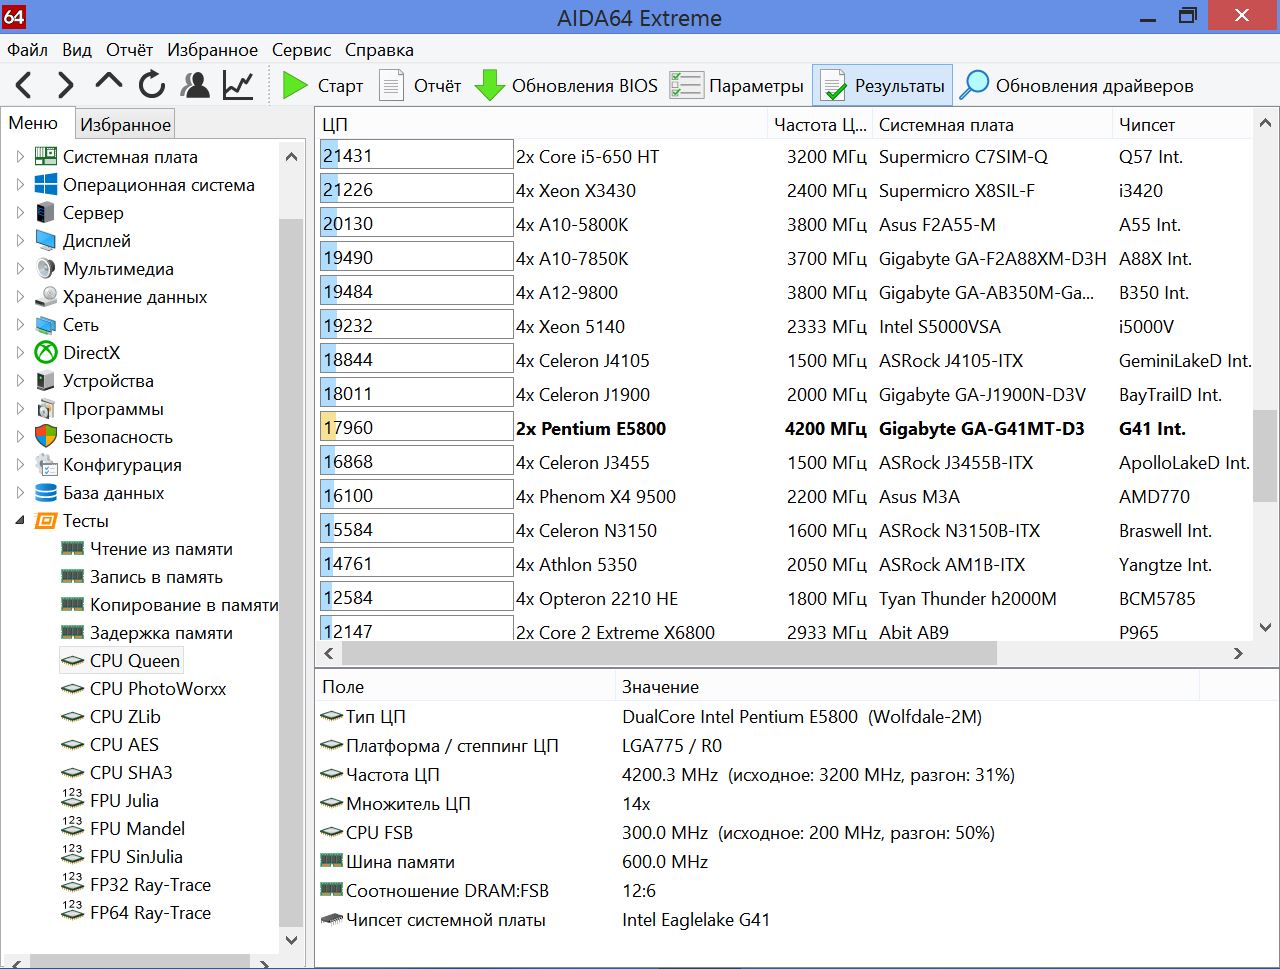The width and height of the screenshot is (1280, 969).
Task: Go back with the left arrow icon
Action: coord(25,86)
